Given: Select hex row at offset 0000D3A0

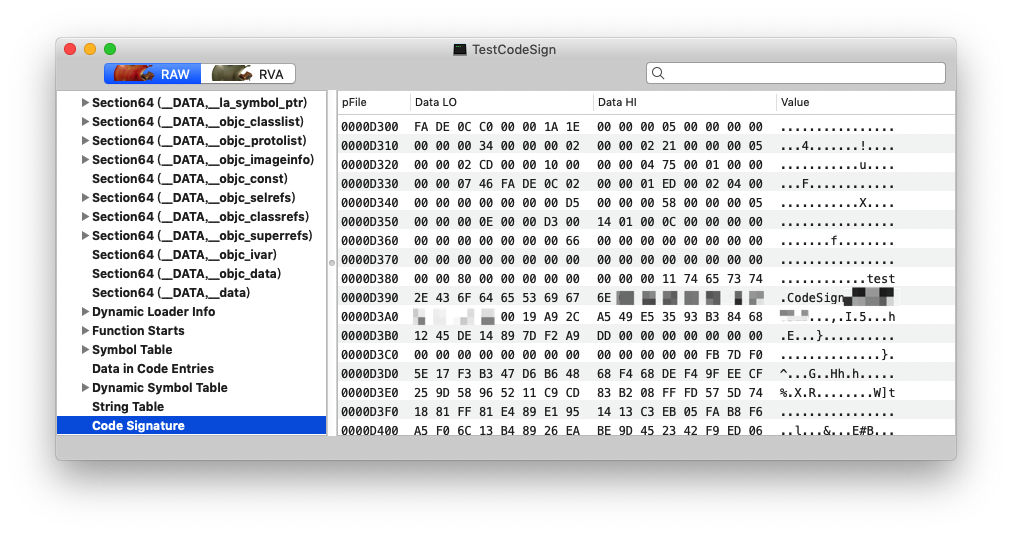Looking at the screenshot, I should (646, 316).
